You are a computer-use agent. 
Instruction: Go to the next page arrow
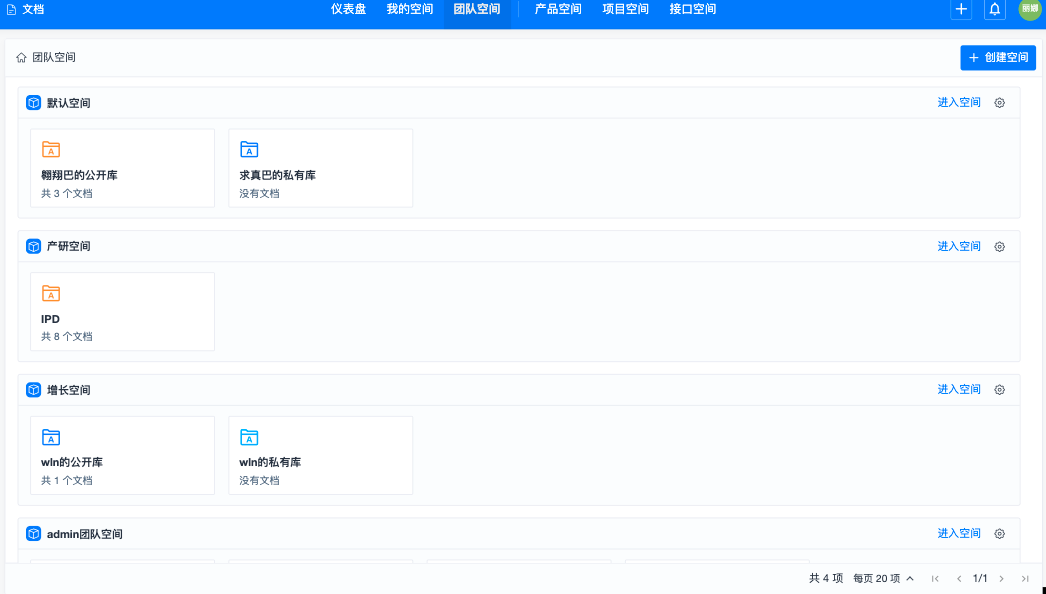click(x=1001, y=578)
